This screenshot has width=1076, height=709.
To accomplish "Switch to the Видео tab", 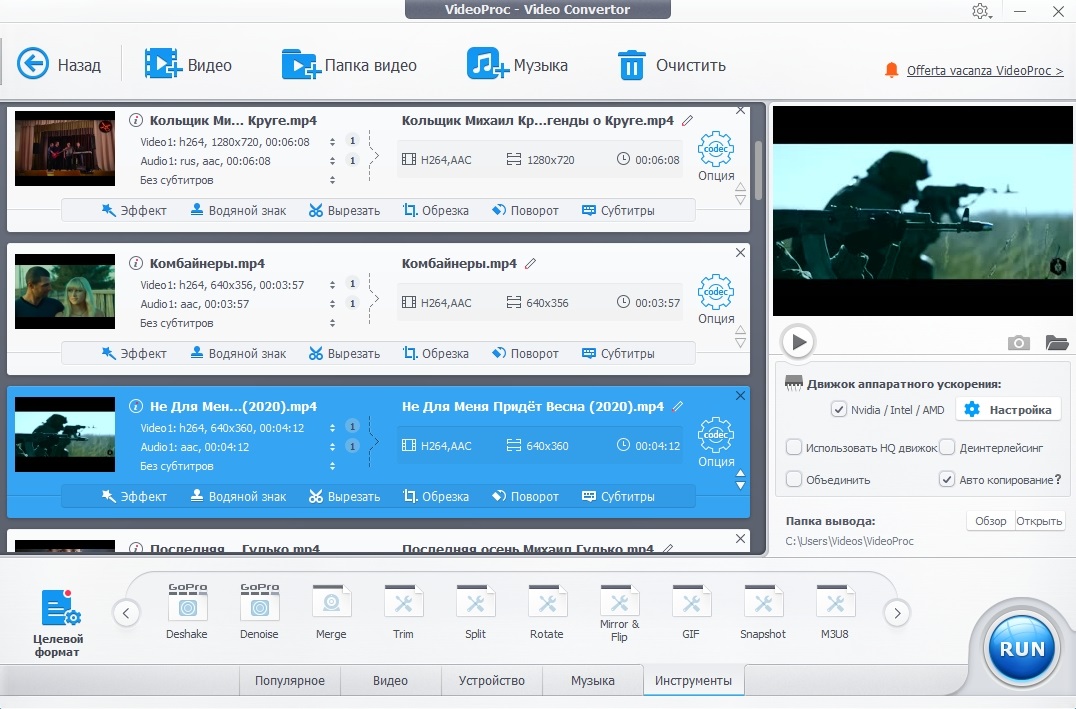I will pyautogui.click(x=390, y=680).
